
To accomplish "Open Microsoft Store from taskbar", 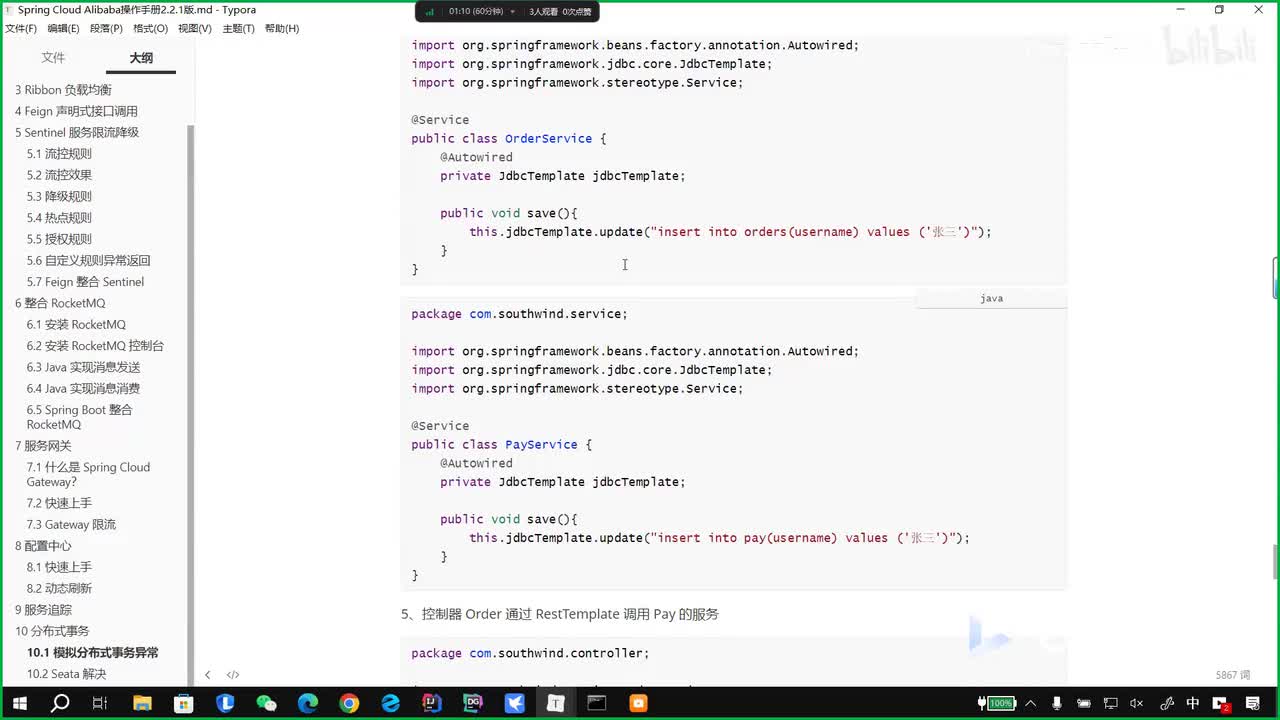I will tap(183, 703).
